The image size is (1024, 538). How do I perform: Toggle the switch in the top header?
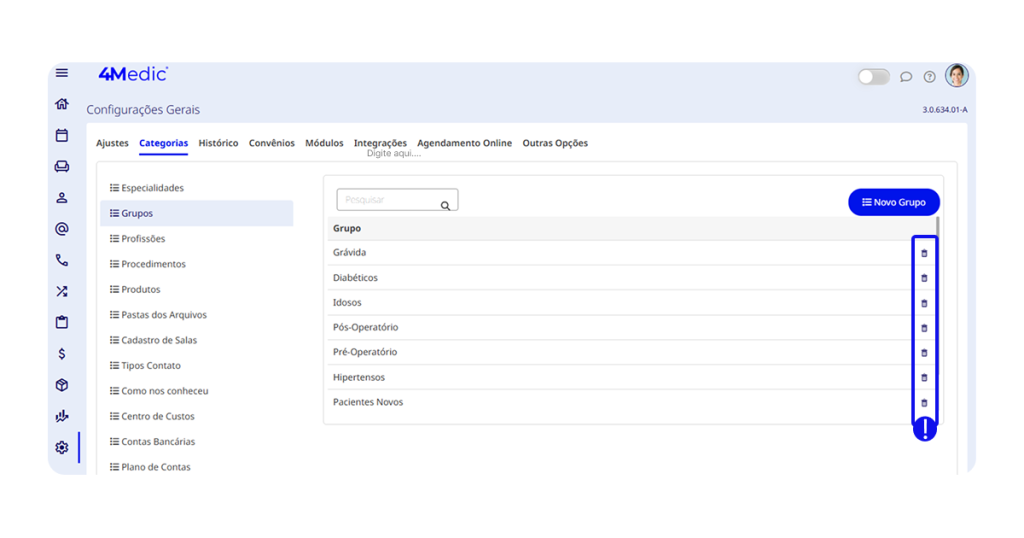pos(873,77)
